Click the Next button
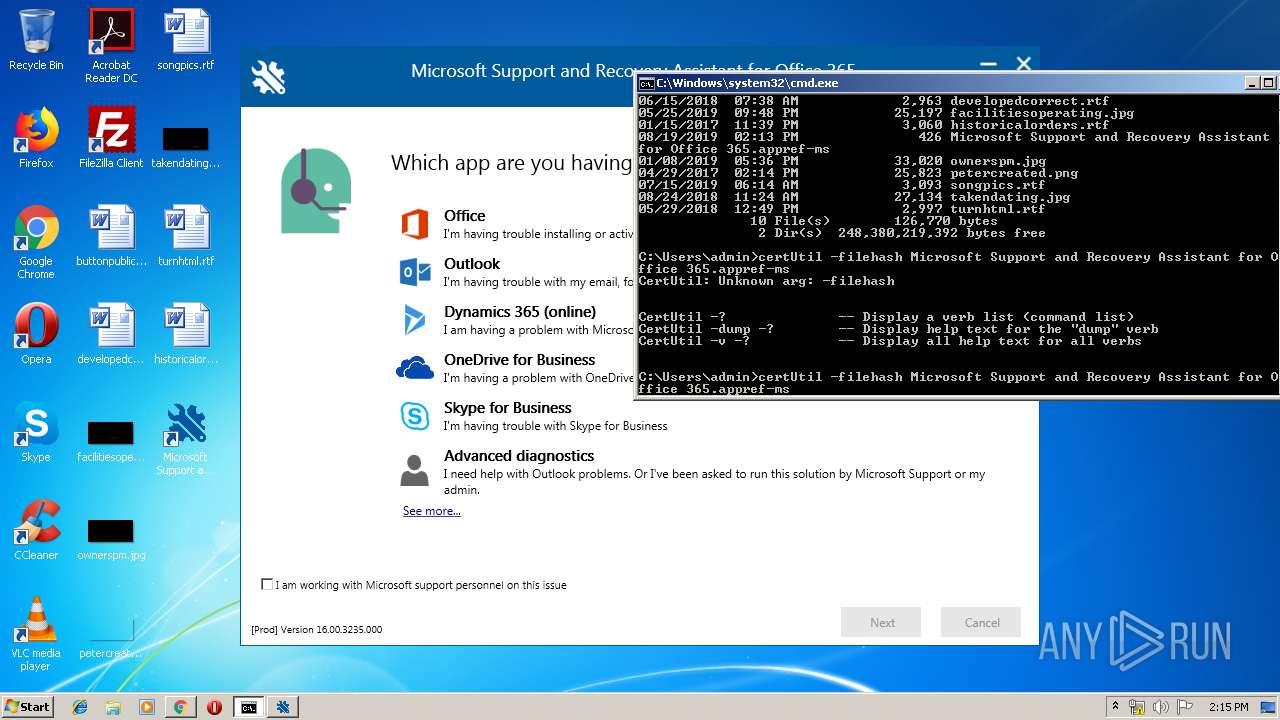1280x720 pixels. [x=881, y=622]
